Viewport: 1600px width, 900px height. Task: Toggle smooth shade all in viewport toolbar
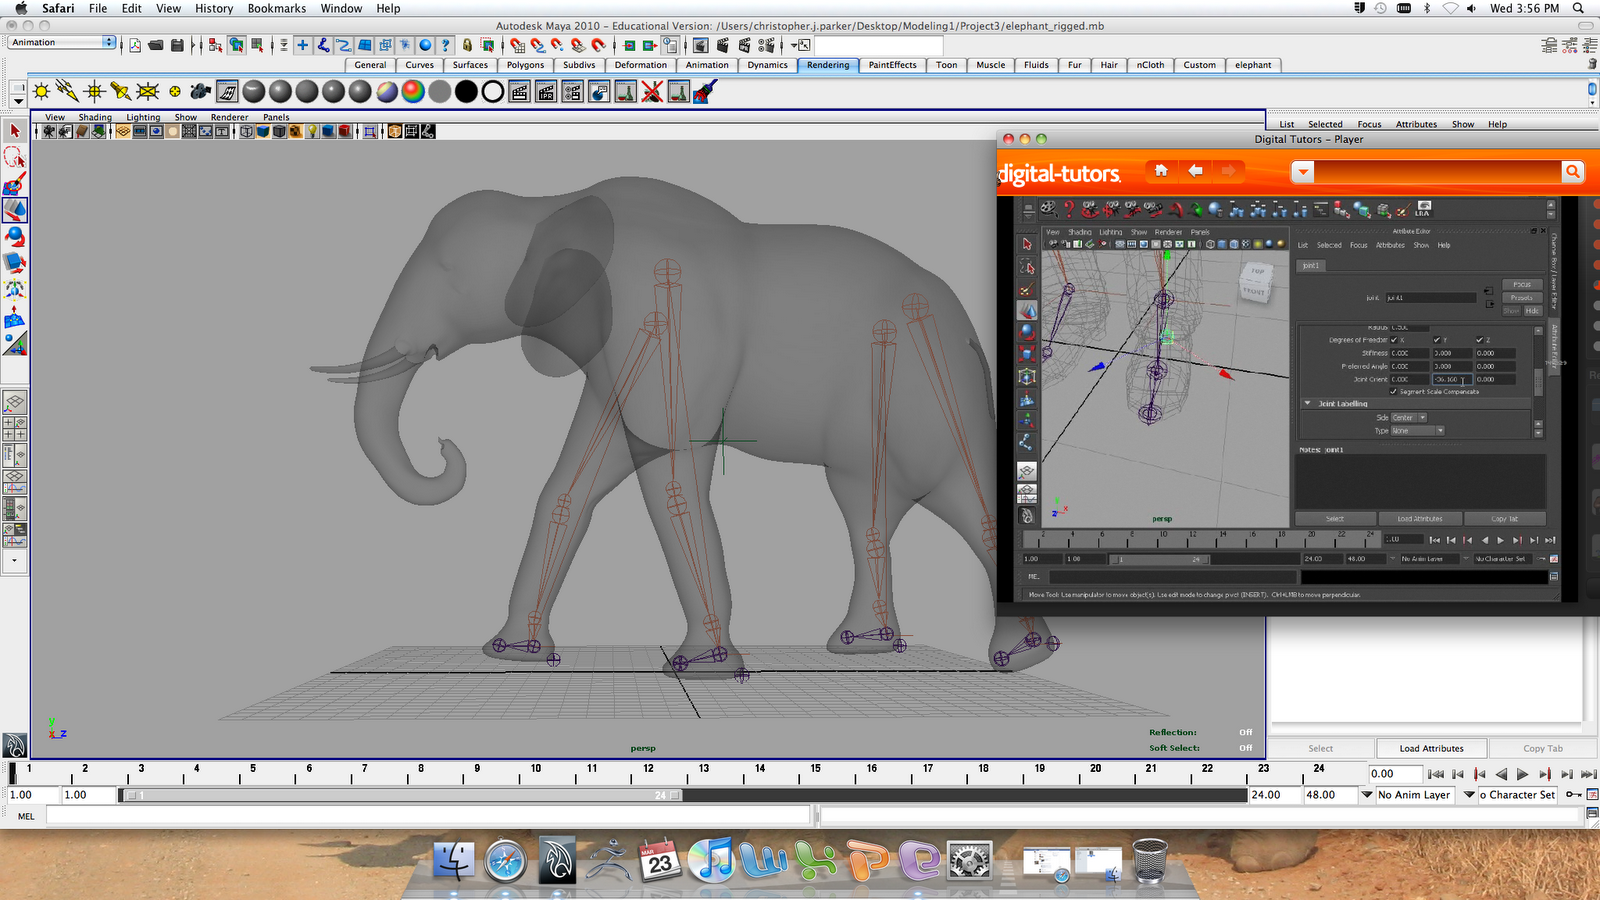[264, 131]
